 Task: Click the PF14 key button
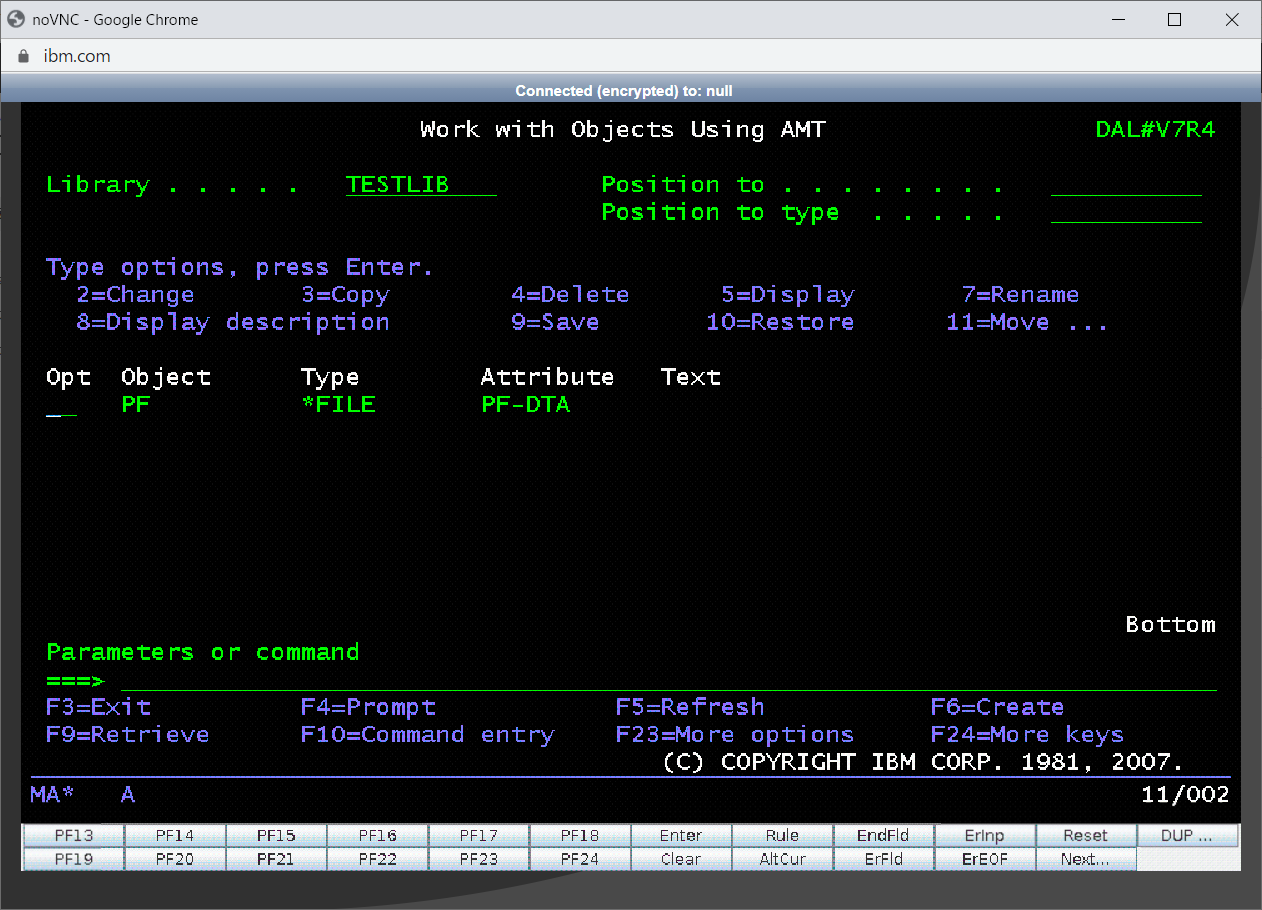pos(175,835)
